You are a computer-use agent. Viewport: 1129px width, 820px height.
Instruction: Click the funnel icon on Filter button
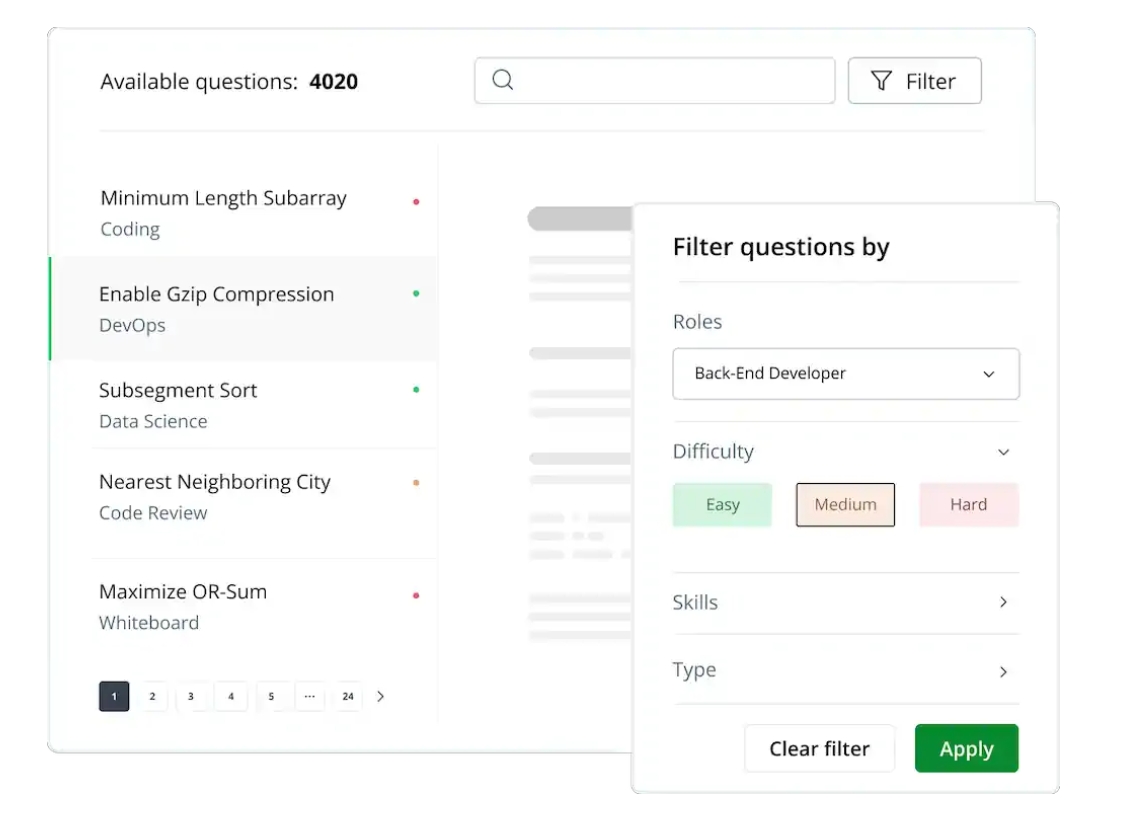pyautogui.click(x=881, y=81)
